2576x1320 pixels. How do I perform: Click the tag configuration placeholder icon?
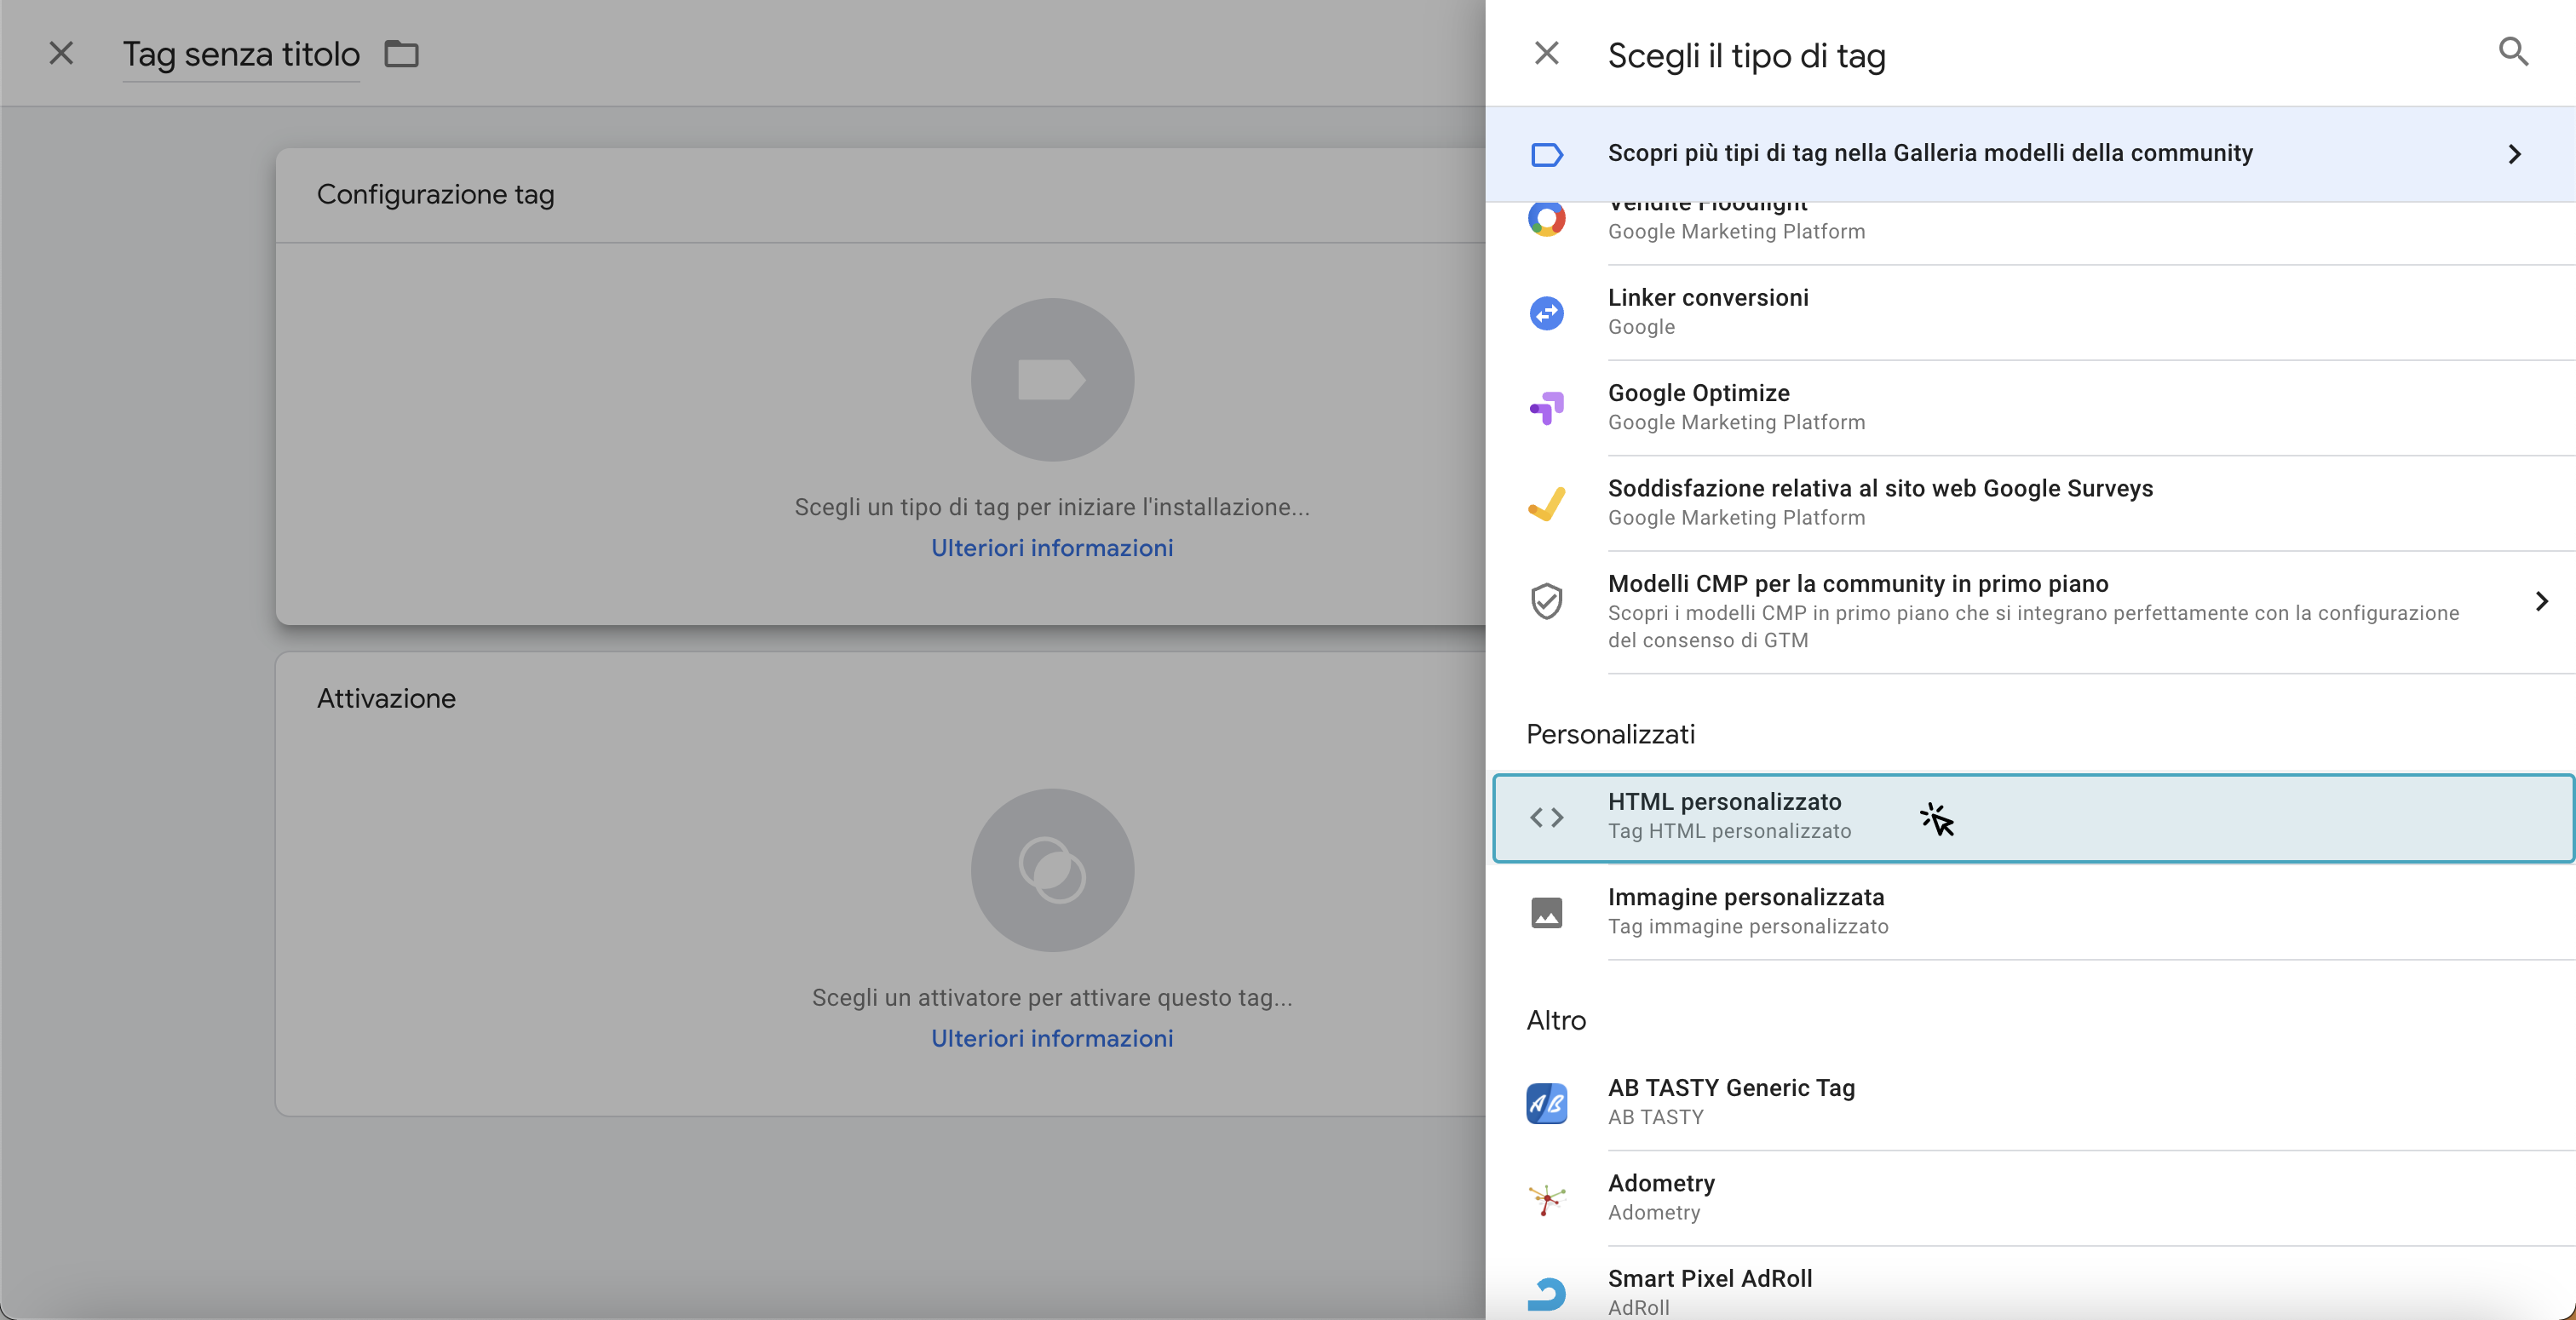[x=1052, y=380]
